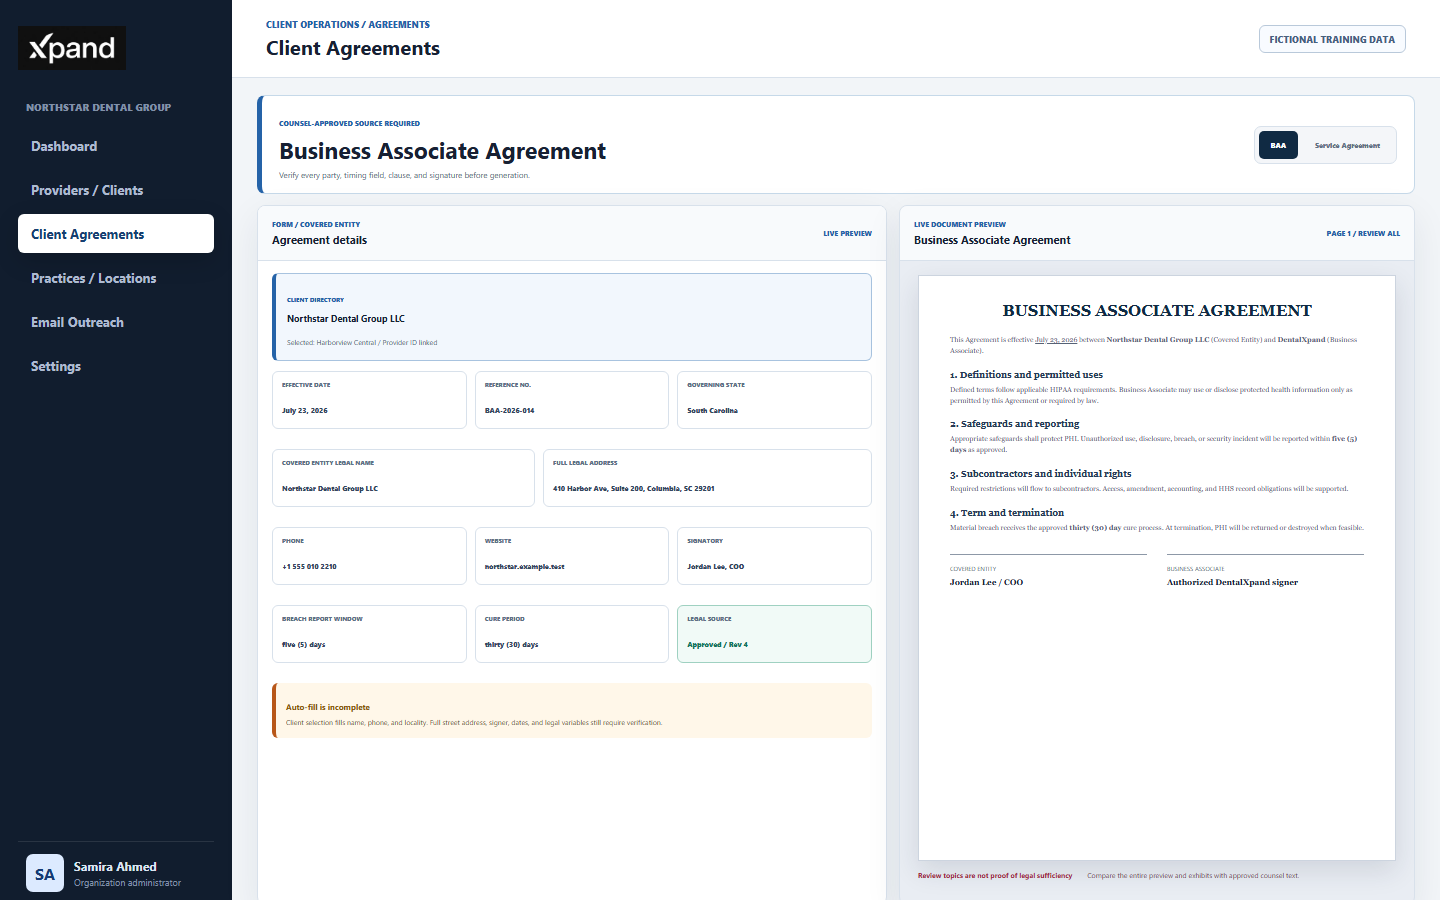Screen dimensions: 1440x900
Task: Select the BAA agreement type
Action: [1278, 145]
